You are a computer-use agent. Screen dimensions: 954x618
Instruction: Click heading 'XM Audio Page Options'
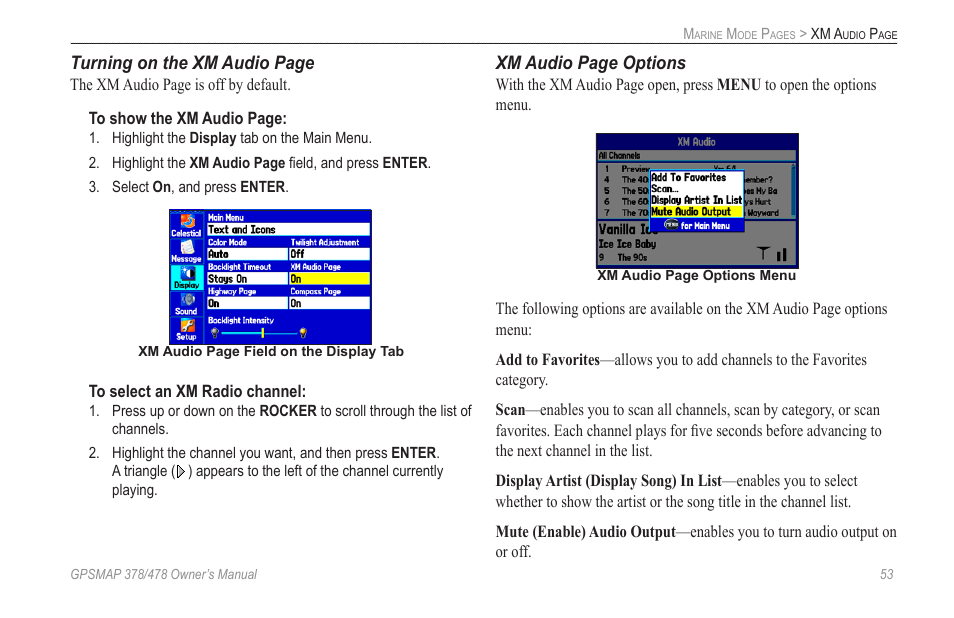click(x=590, y=63)
